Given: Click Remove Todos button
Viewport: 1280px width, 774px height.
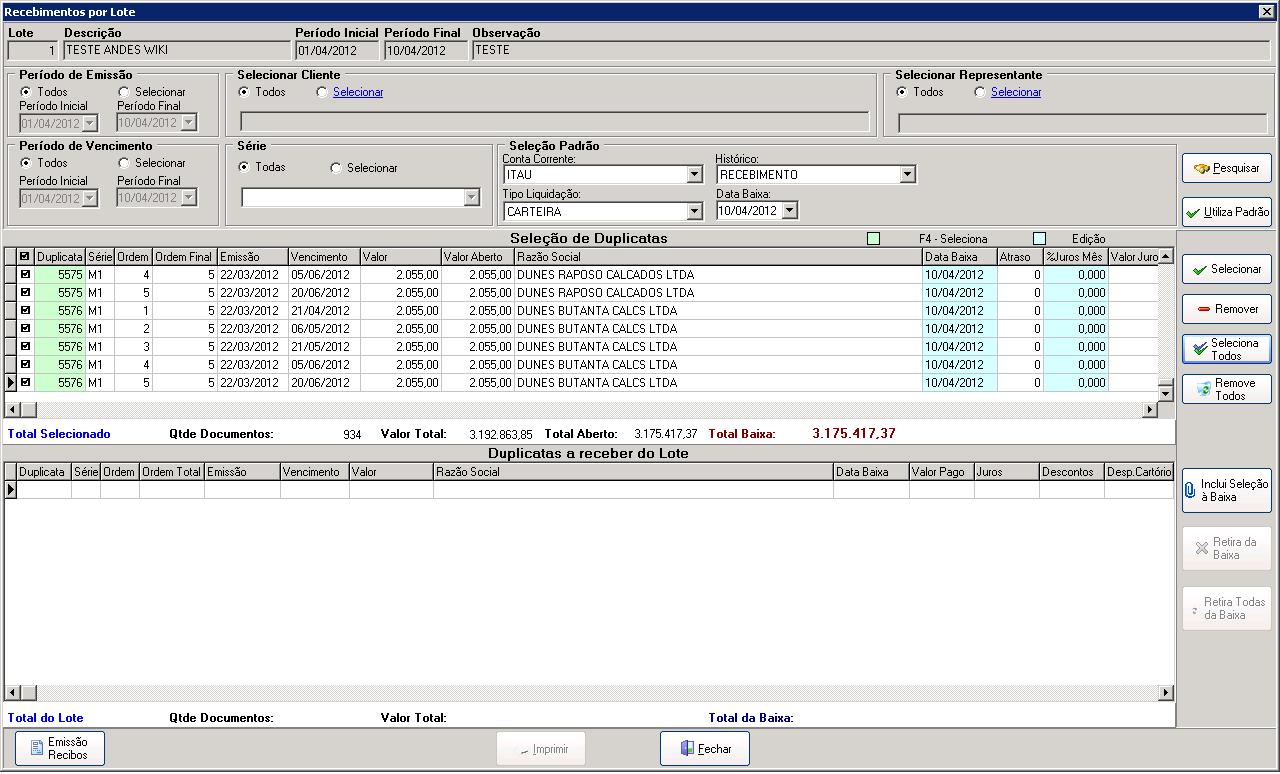Looking at the screenshot, I should point(1226,389).
